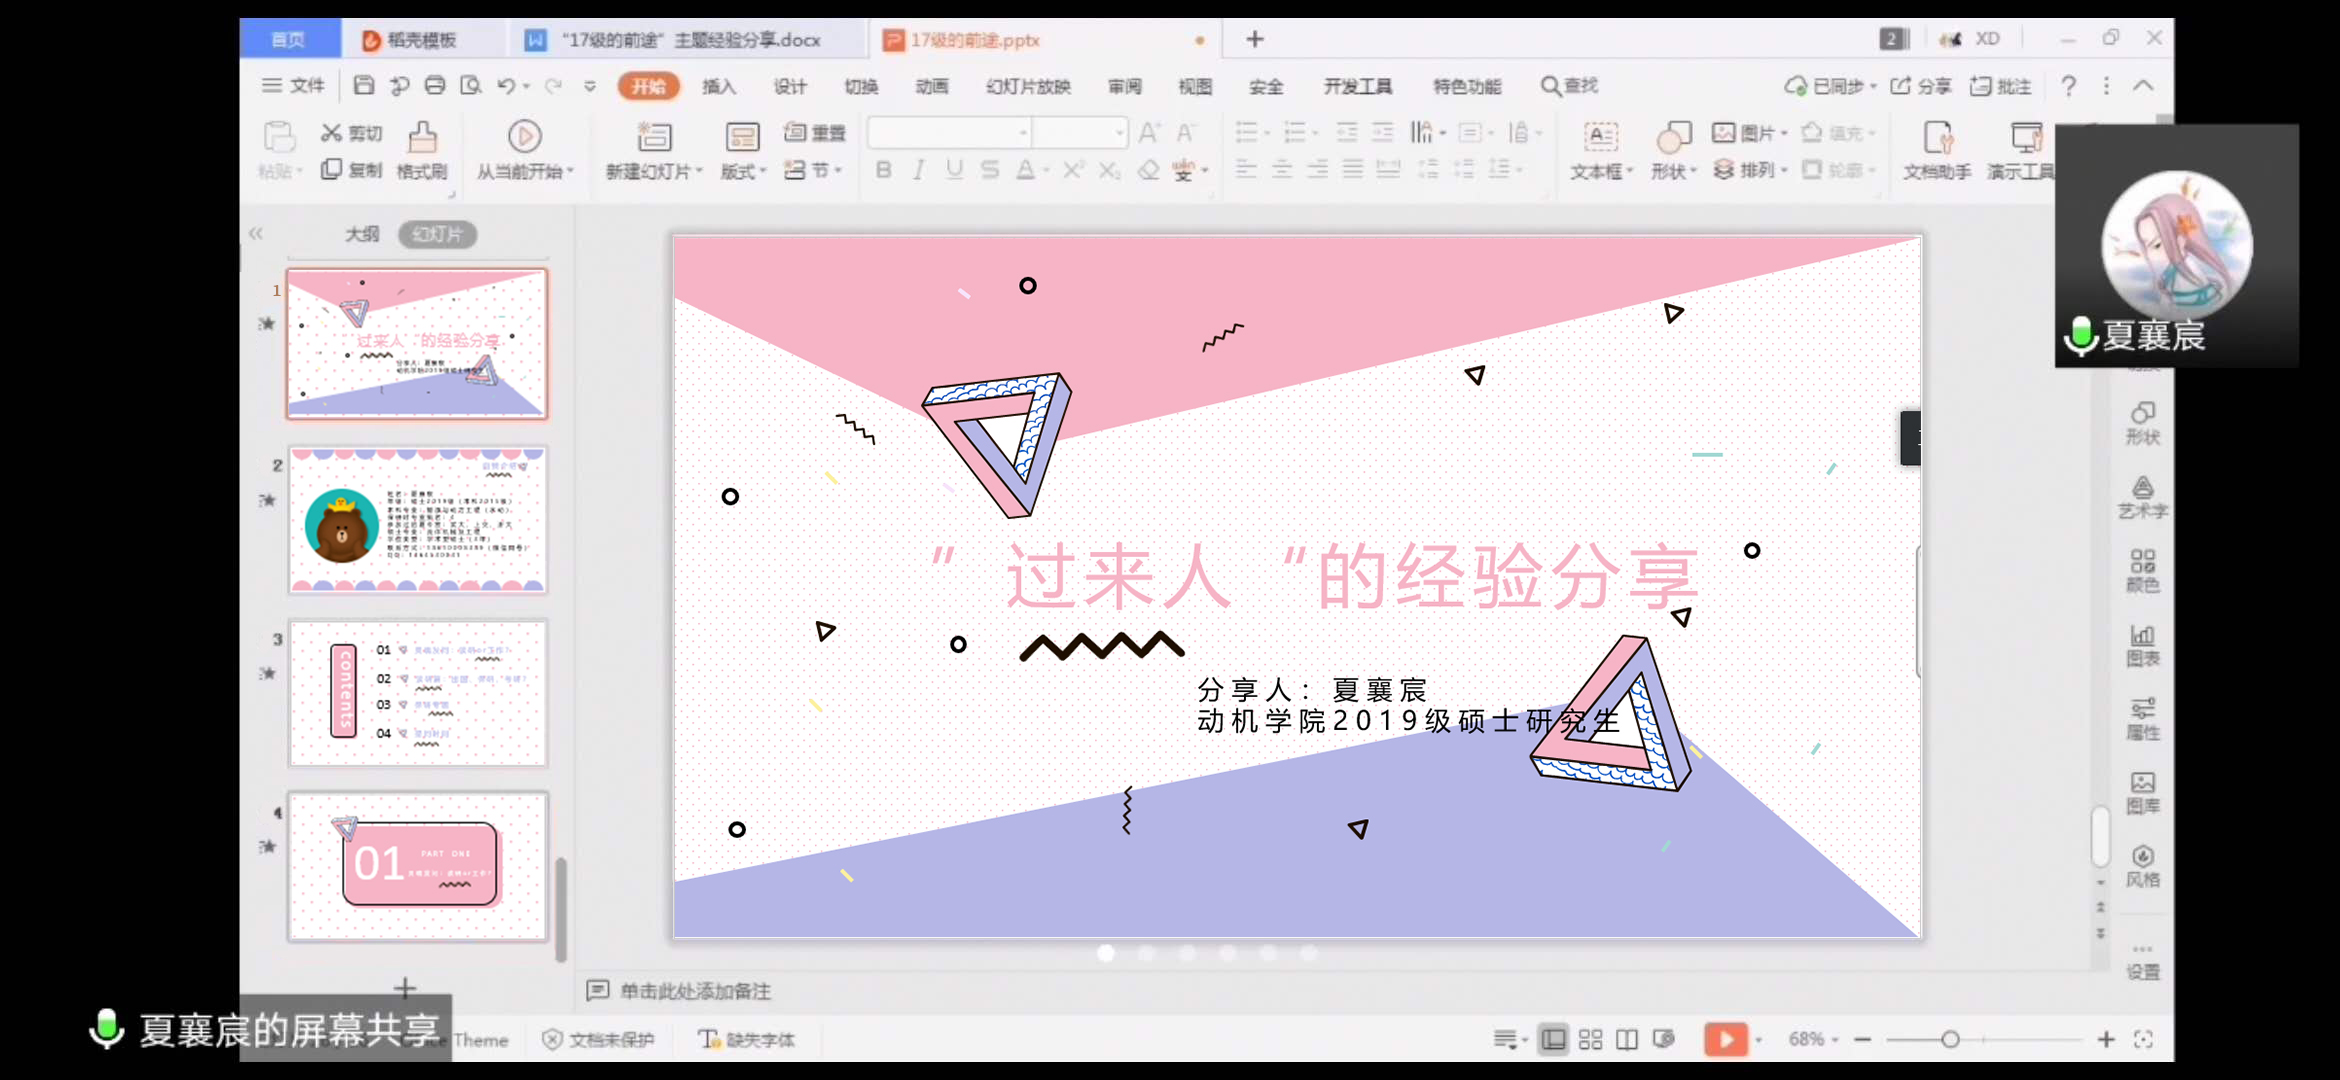This screenshot has width=2340, height=1080.
Task: Switch to slide sorter grid view icon
Action: (x=1590, y=1040)
